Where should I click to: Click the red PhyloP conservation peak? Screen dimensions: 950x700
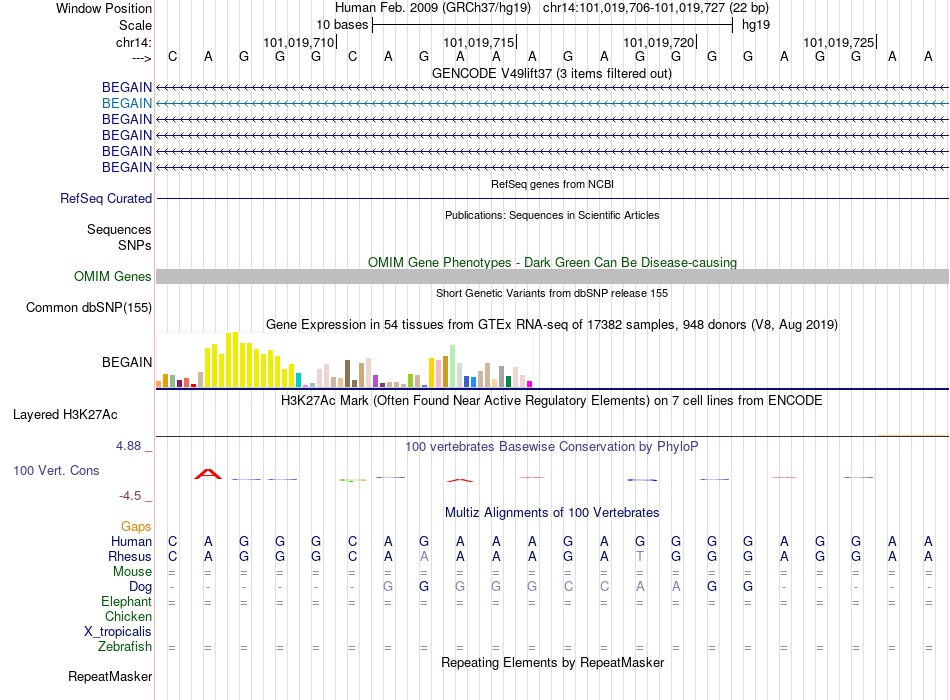pyautogui.click(x=208, y=474)
